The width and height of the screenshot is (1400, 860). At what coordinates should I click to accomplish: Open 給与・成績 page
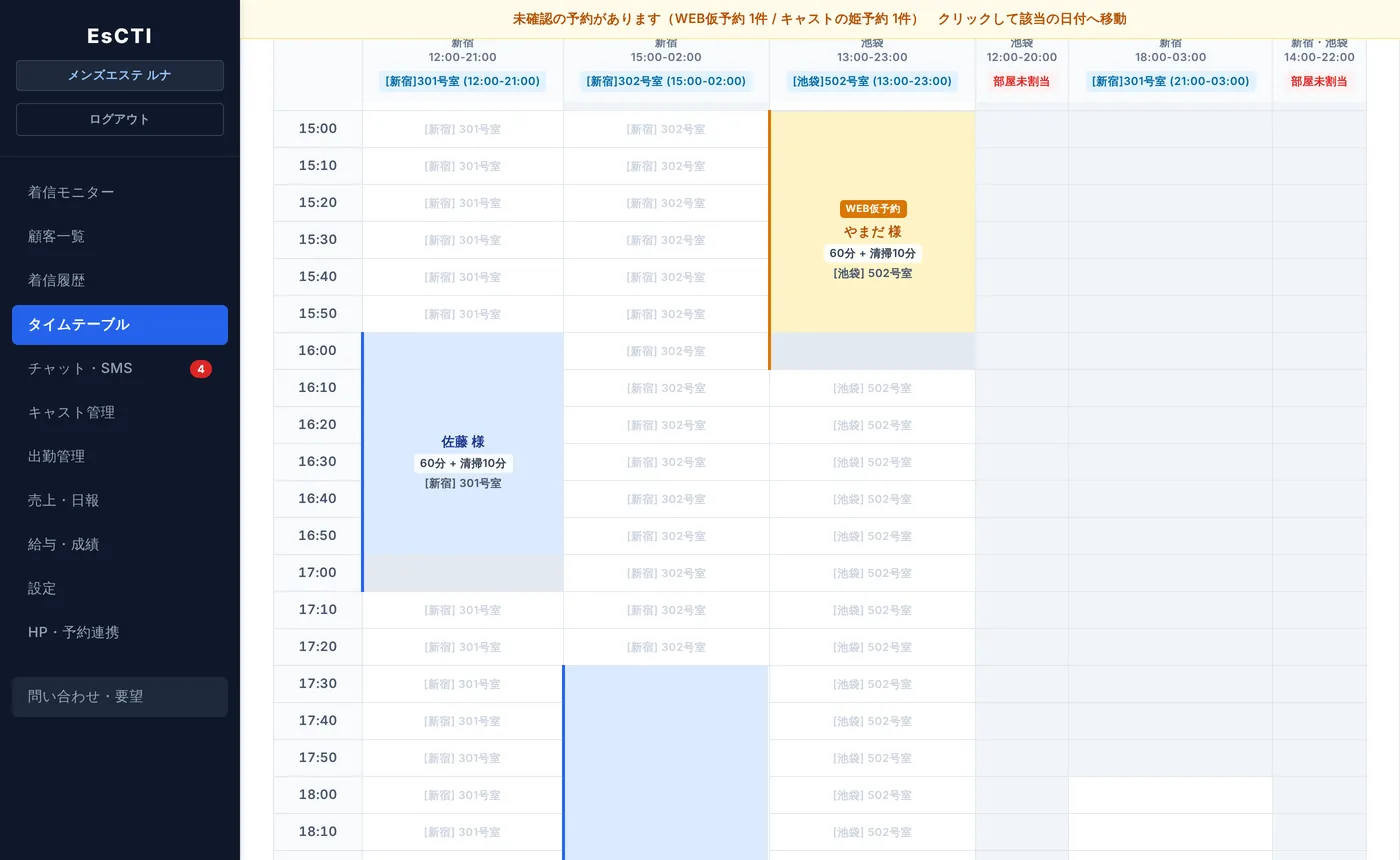coord(120,545)
